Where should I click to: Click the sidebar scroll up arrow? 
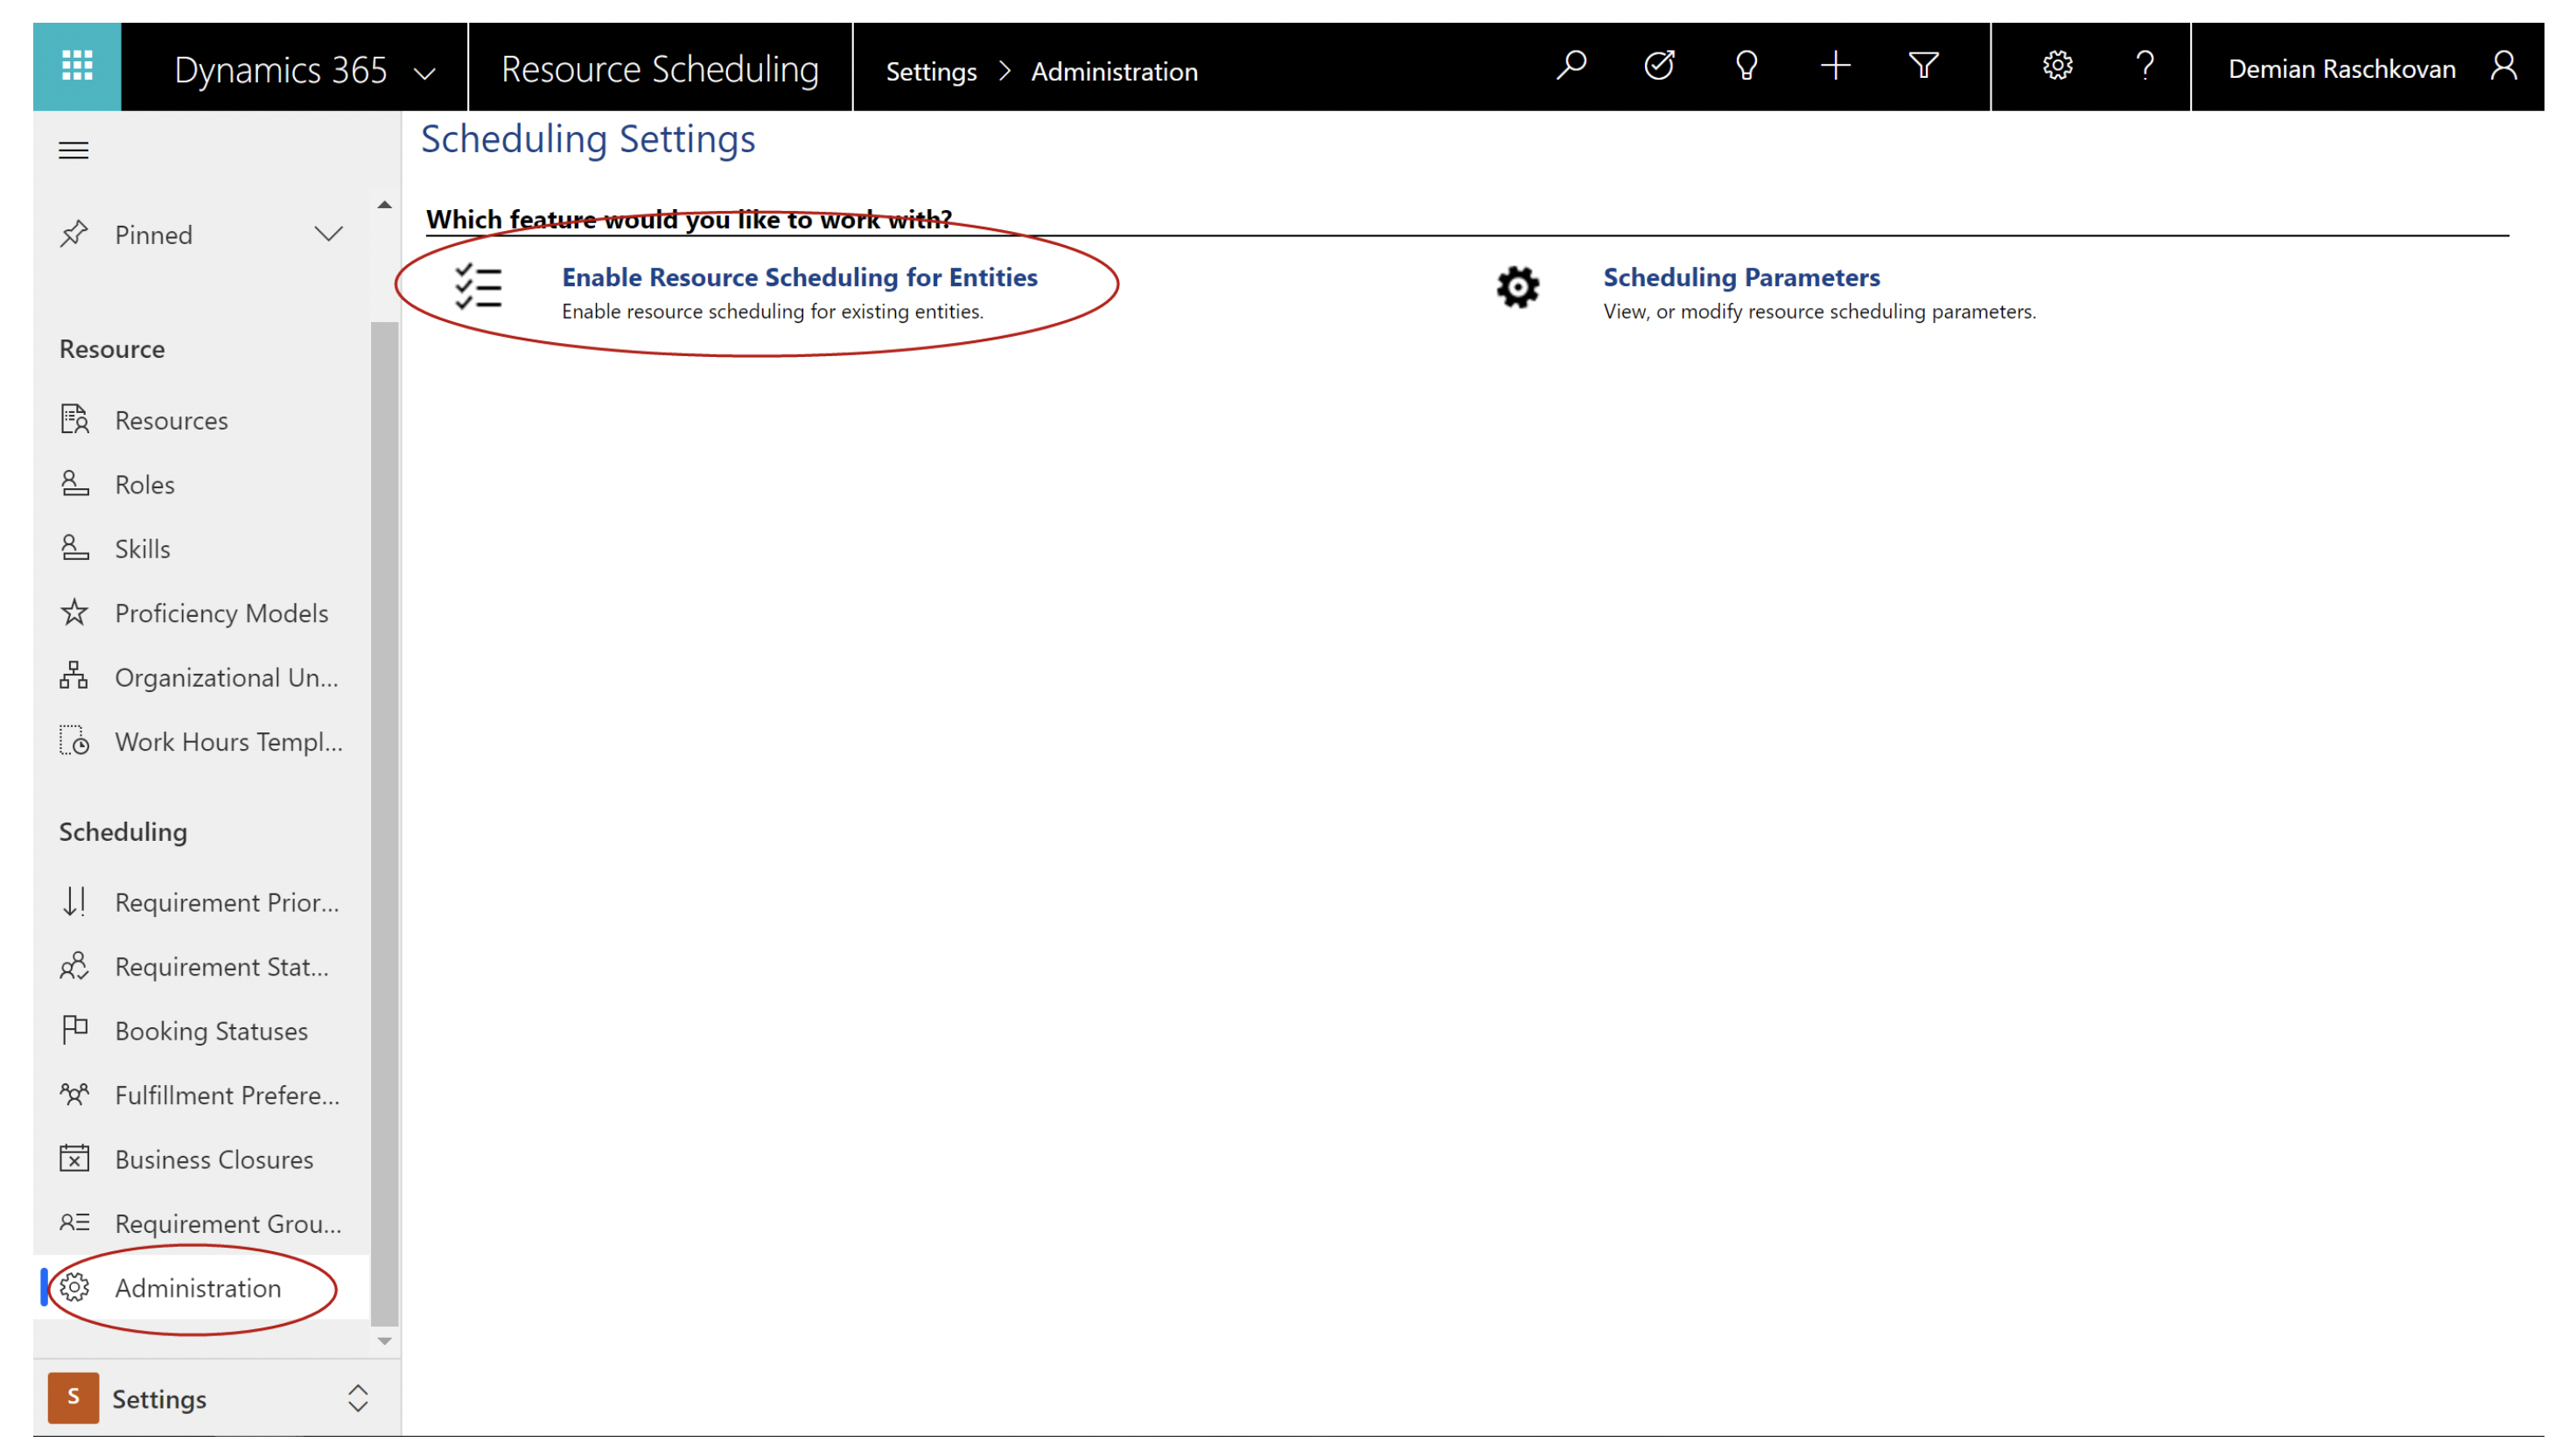click(384, 205)
